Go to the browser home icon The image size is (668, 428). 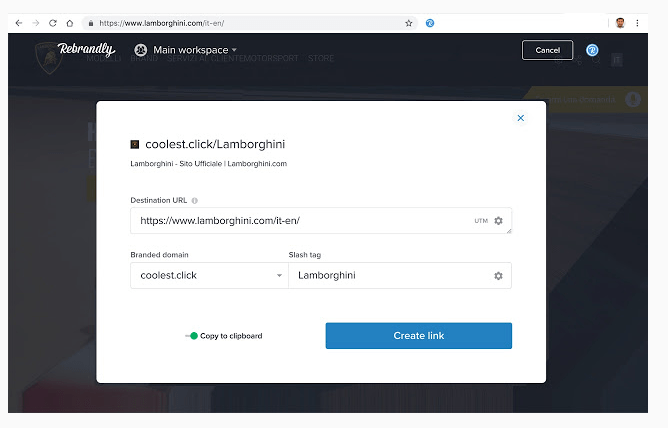coord(69,23)
